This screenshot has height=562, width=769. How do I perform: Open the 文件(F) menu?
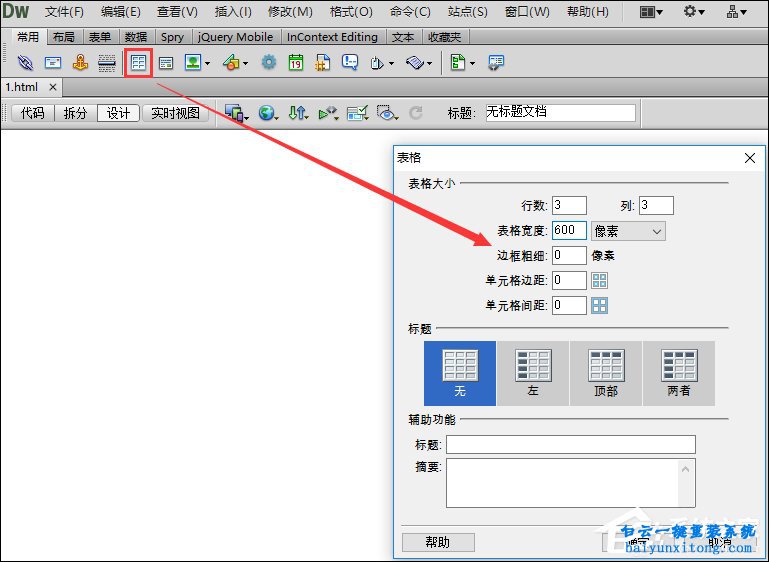64,12
